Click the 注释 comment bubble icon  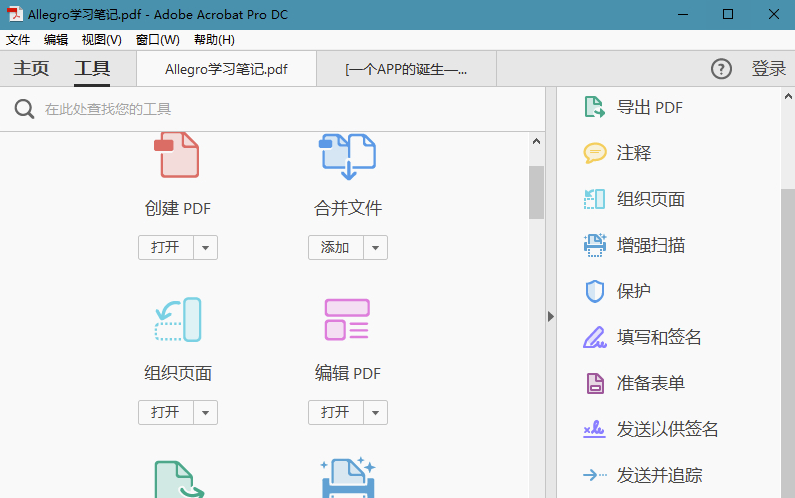pos(595,153)
